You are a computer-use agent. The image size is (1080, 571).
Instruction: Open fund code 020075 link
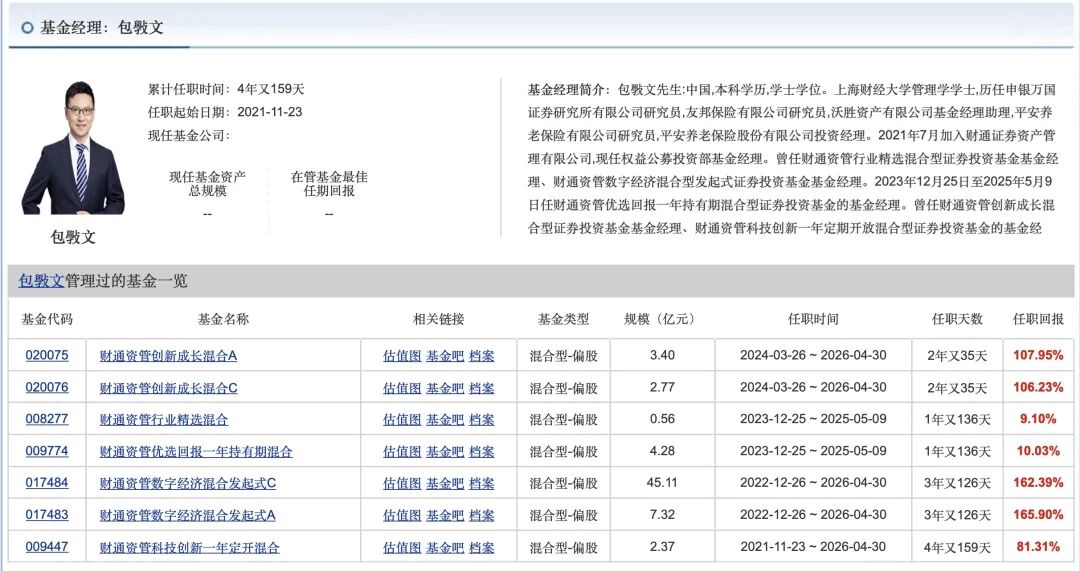[x=47, y=355]
